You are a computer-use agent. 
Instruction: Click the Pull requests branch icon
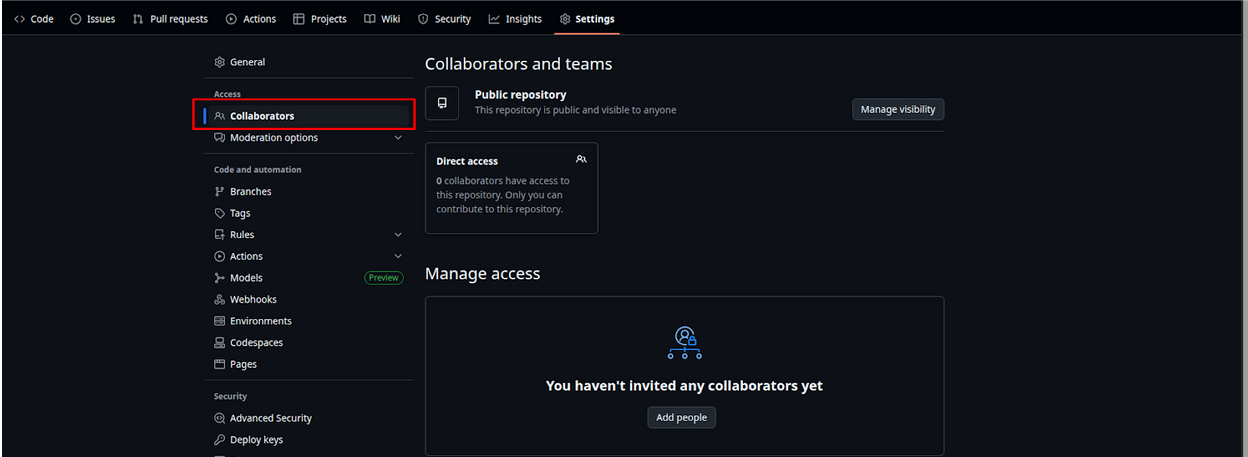tap(138, 19)
